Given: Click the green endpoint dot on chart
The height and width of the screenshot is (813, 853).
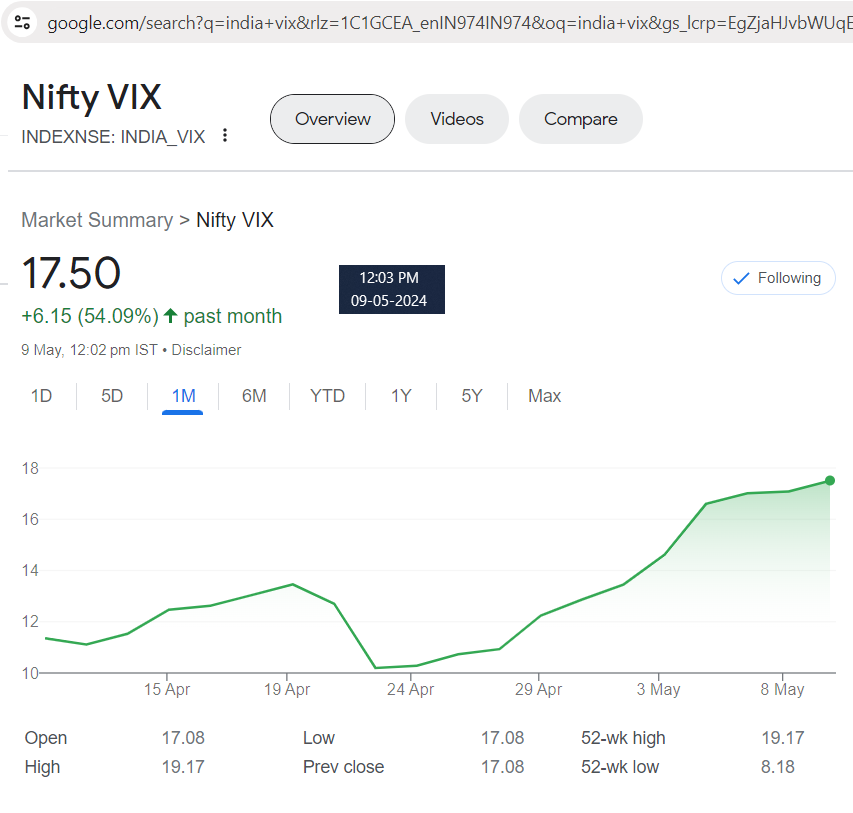Looking at the screenshot, I should [830, 481].
